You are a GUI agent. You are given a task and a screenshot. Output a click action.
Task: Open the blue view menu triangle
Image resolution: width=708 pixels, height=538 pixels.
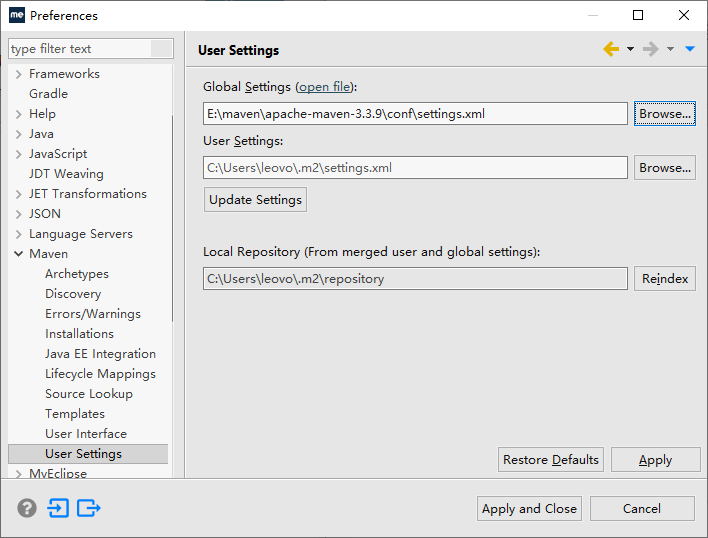tap(689, 49)
